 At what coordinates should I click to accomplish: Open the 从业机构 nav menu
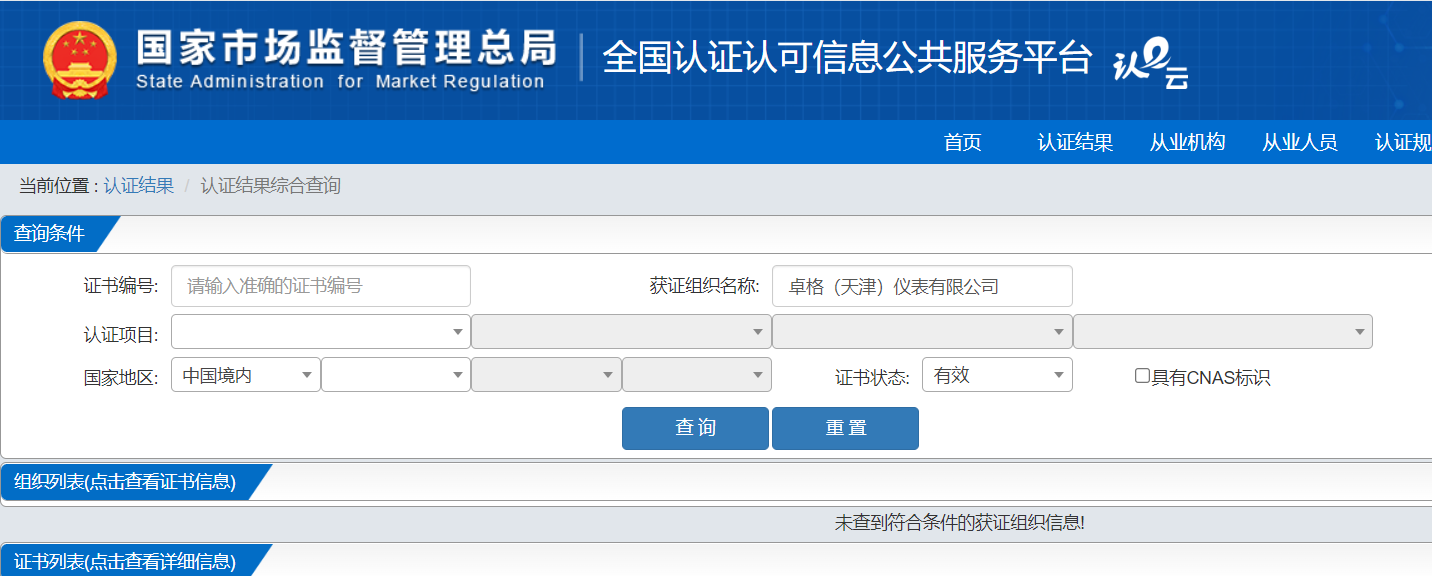tap(1187, 142)
